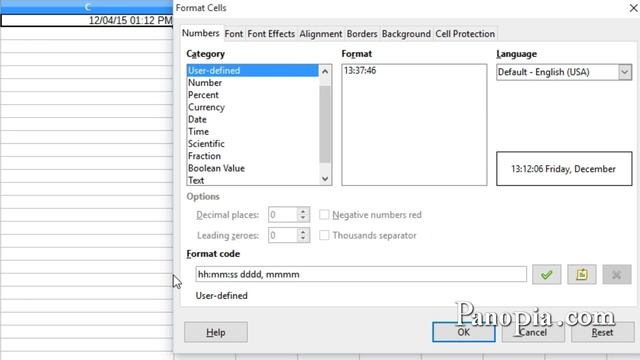The width and height of the screenshot is (640, 360).
Task: Click the Remove format X icon
Action: click(617, 275)
